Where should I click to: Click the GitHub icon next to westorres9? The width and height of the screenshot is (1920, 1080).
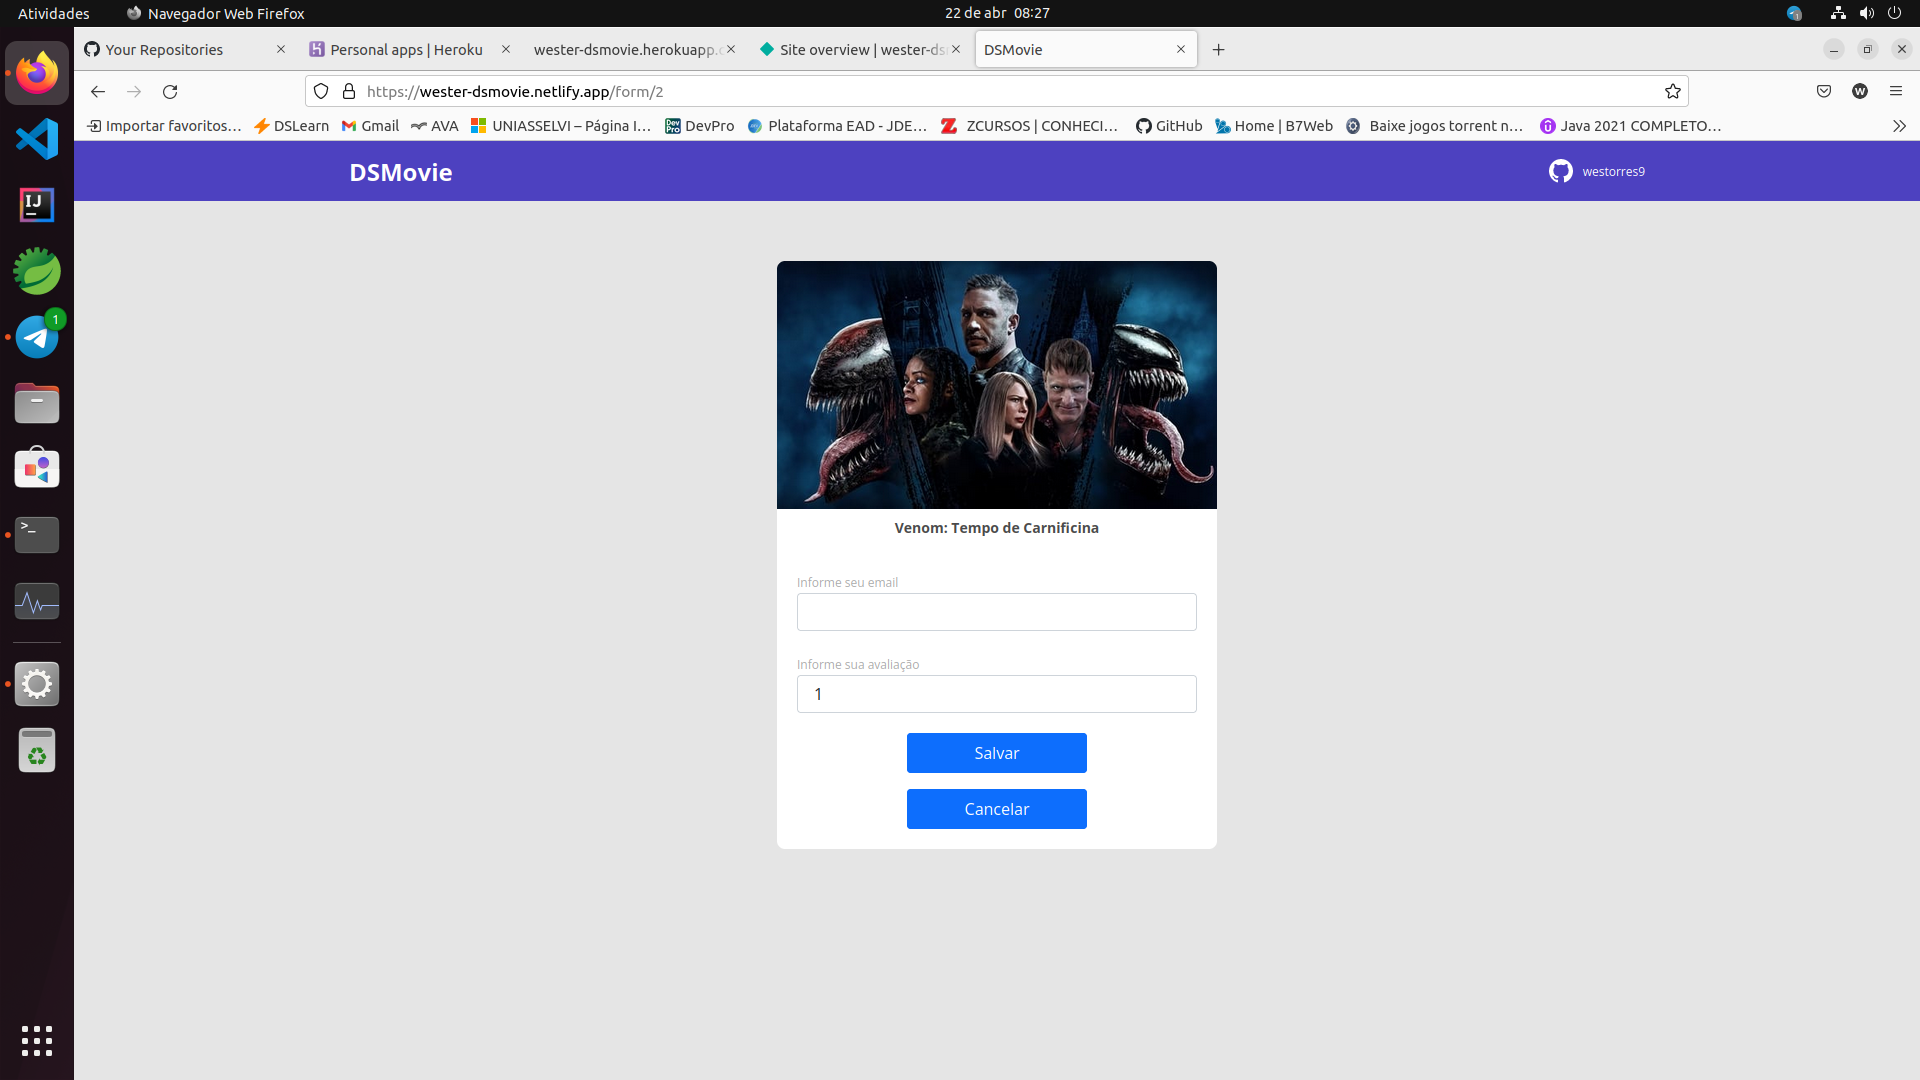point(1561,171)
